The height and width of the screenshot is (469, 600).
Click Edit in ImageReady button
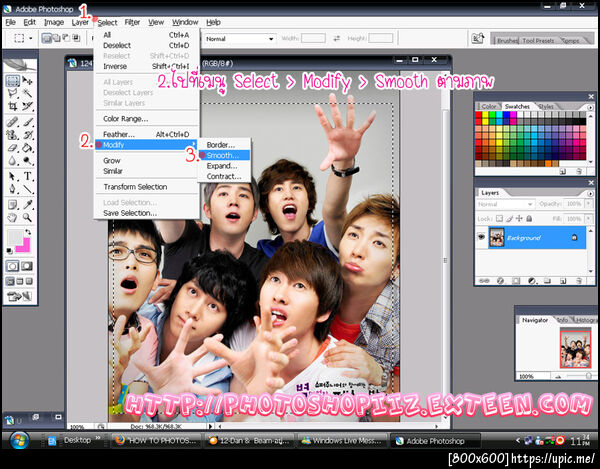[19, 296]
